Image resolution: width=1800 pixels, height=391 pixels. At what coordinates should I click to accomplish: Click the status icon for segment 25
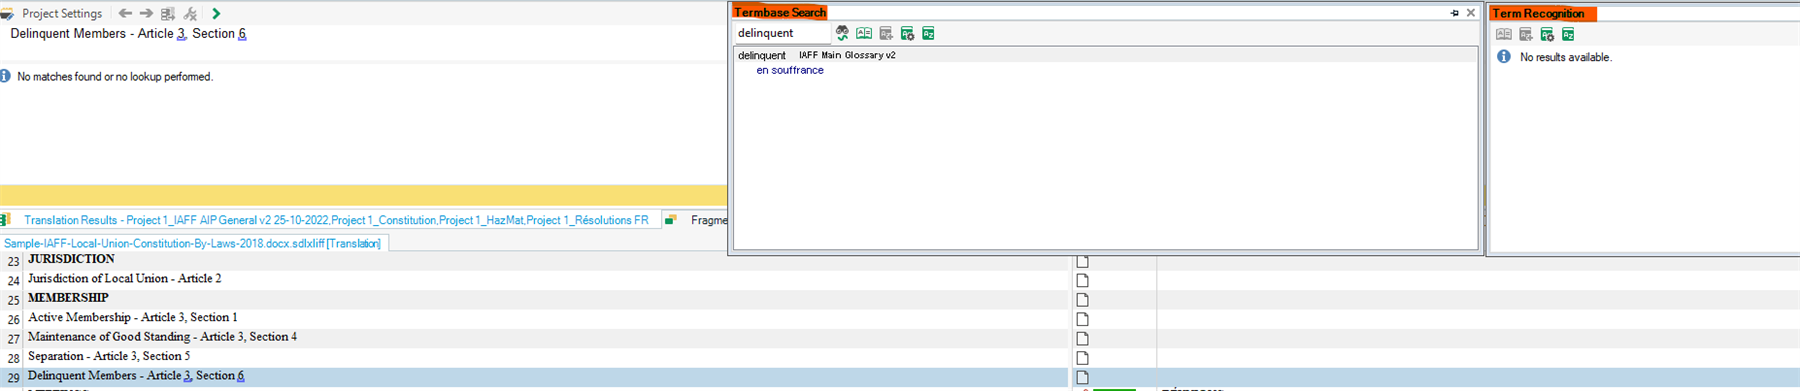[1082, 299]
